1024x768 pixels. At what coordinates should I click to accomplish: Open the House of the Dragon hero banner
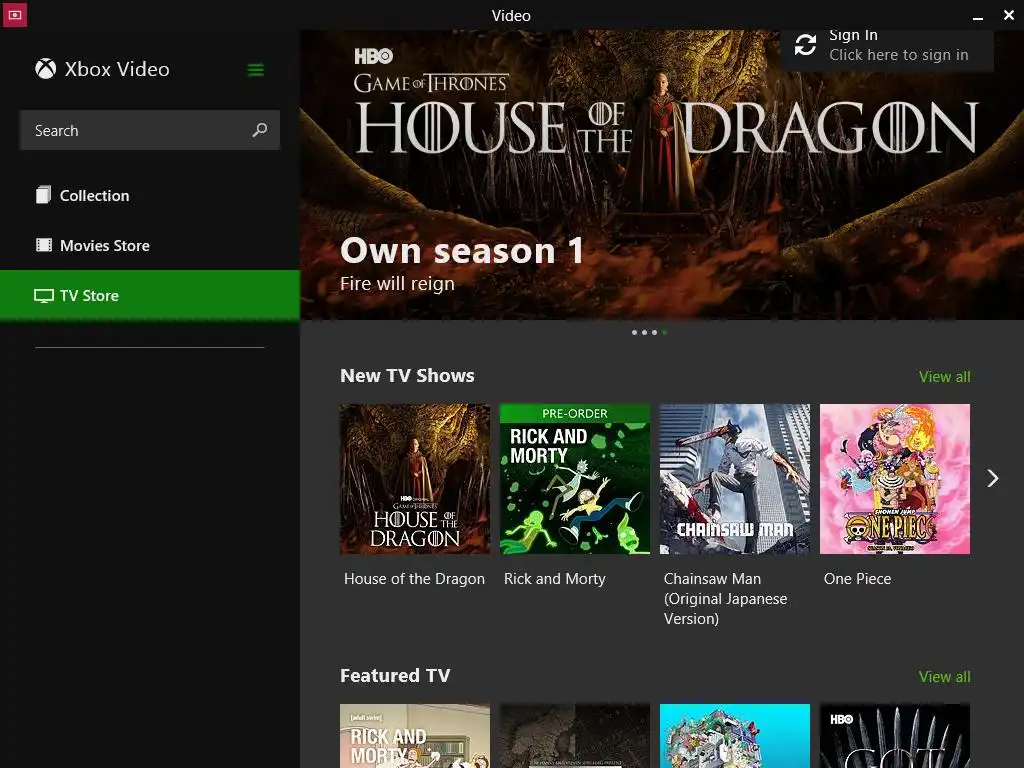click(x=662, y=175)
